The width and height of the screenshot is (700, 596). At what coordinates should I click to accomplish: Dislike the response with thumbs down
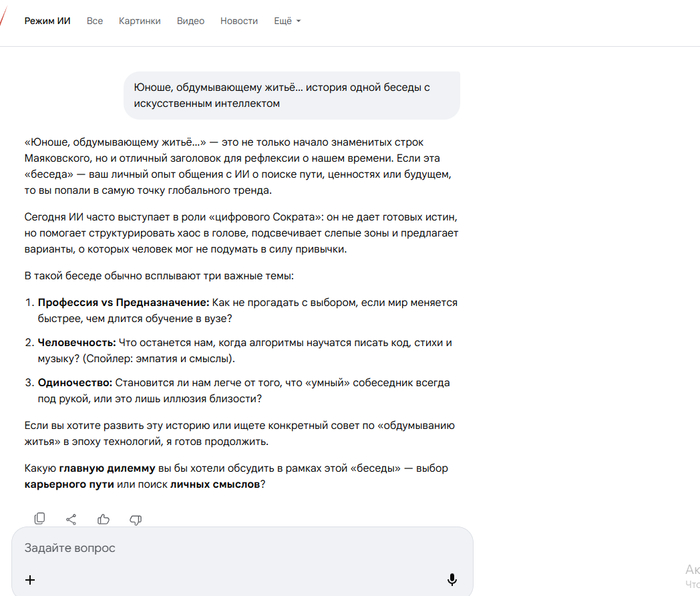[x=136, y=519]
